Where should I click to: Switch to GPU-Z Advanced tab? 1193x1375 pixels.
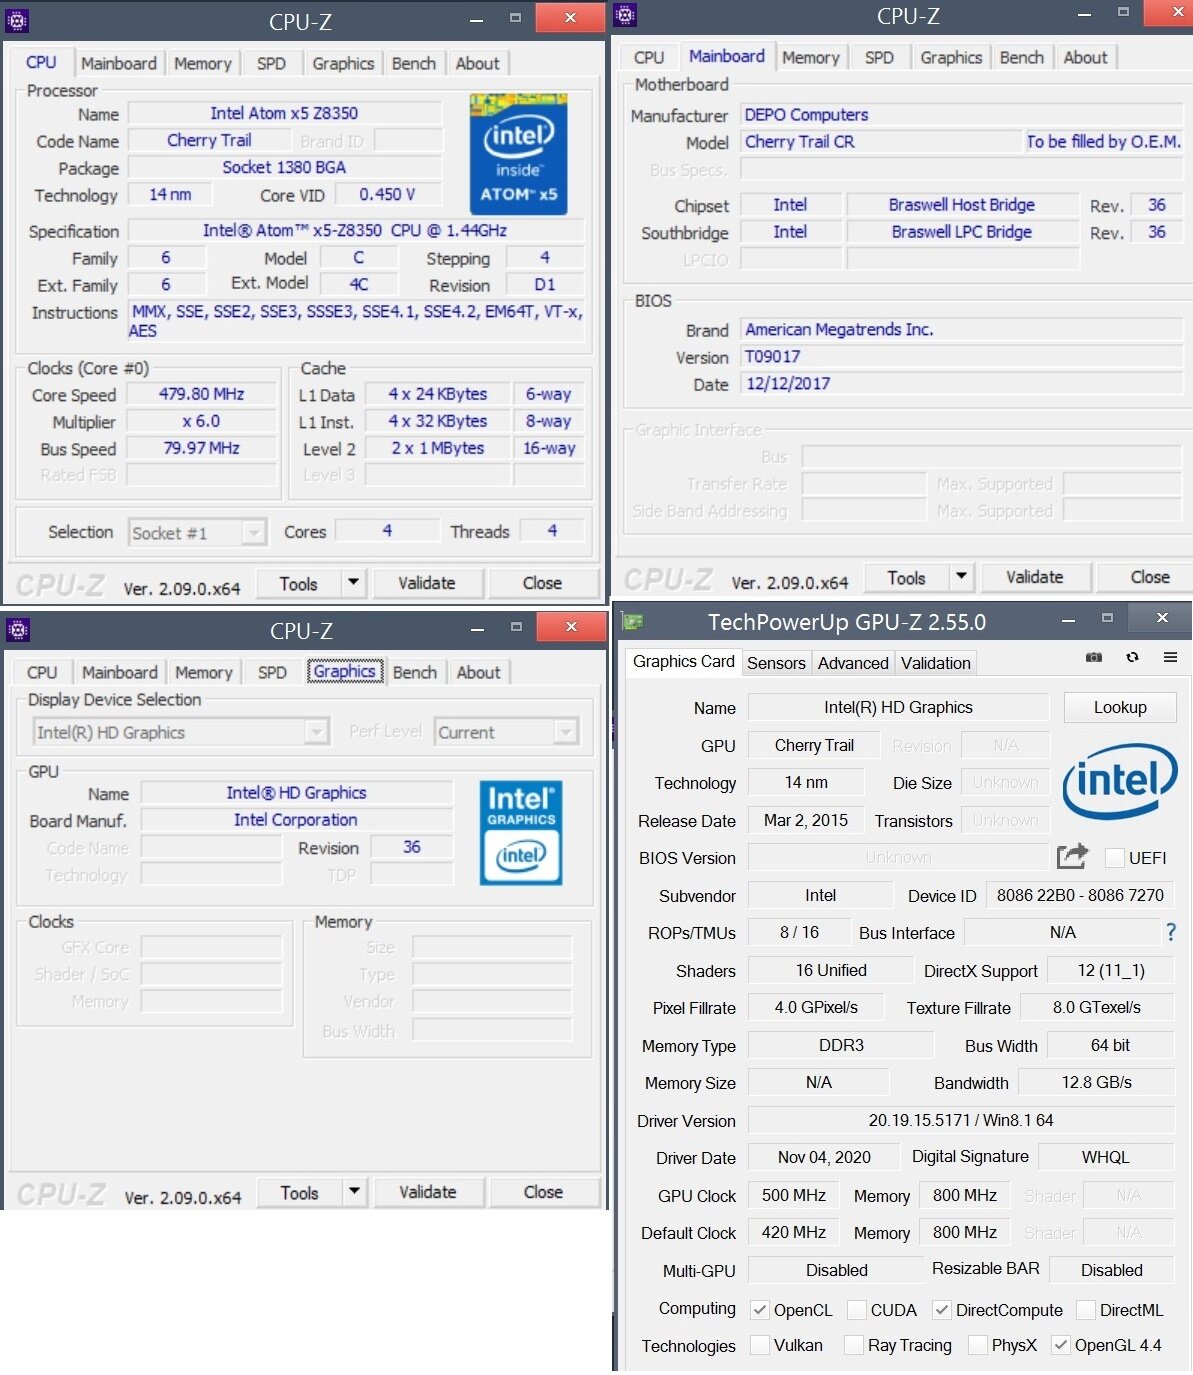(x=853, y=663)
